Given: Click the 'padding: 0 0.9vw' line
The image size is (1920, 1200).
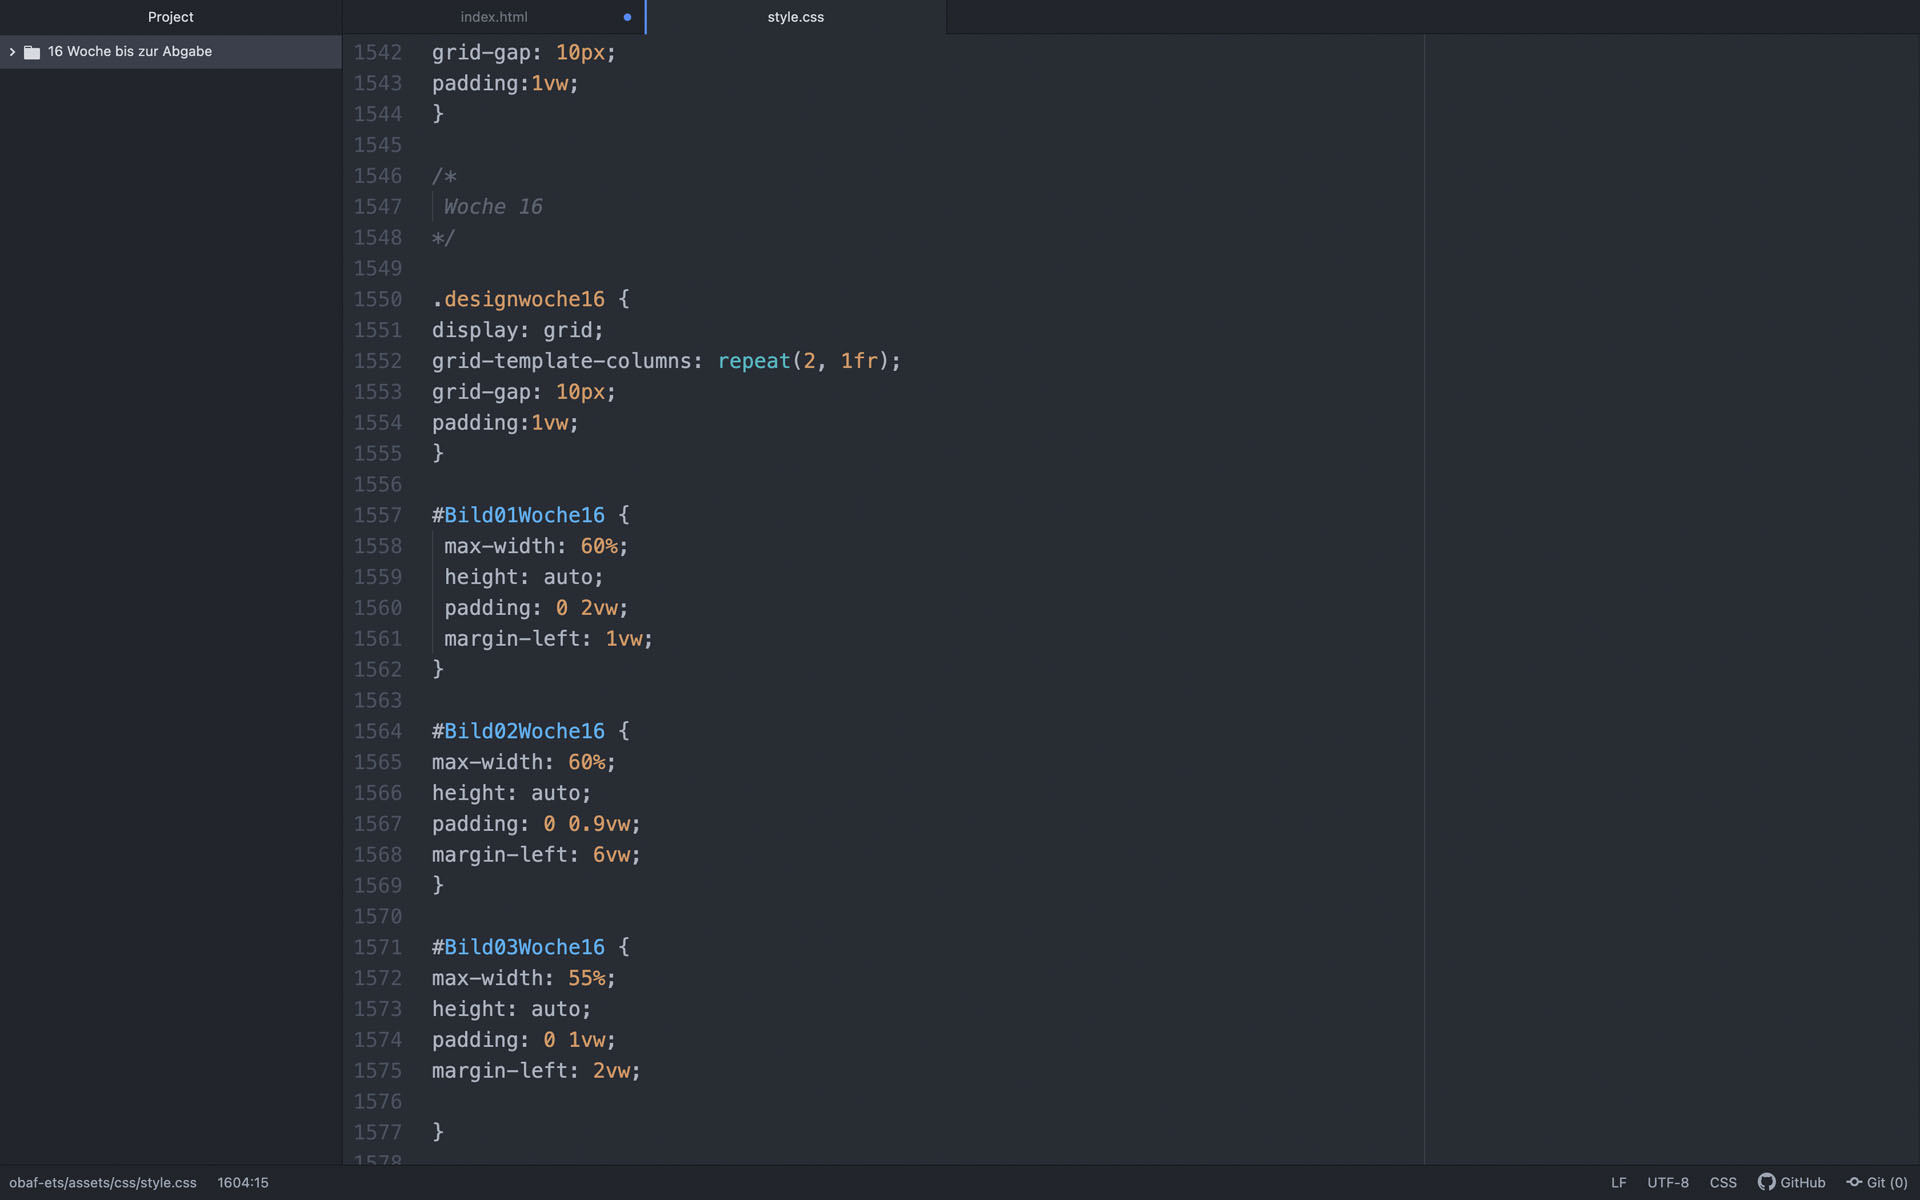Looking at the screenshot, I should tap(536, 824).
